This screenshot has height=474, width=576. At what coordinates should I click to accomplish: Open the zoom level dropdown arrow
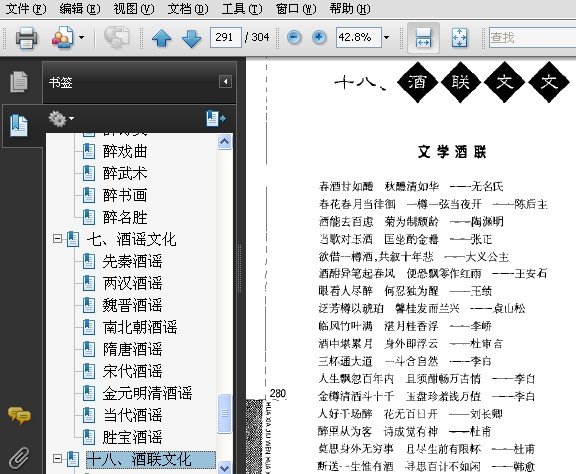click(386, 37)
